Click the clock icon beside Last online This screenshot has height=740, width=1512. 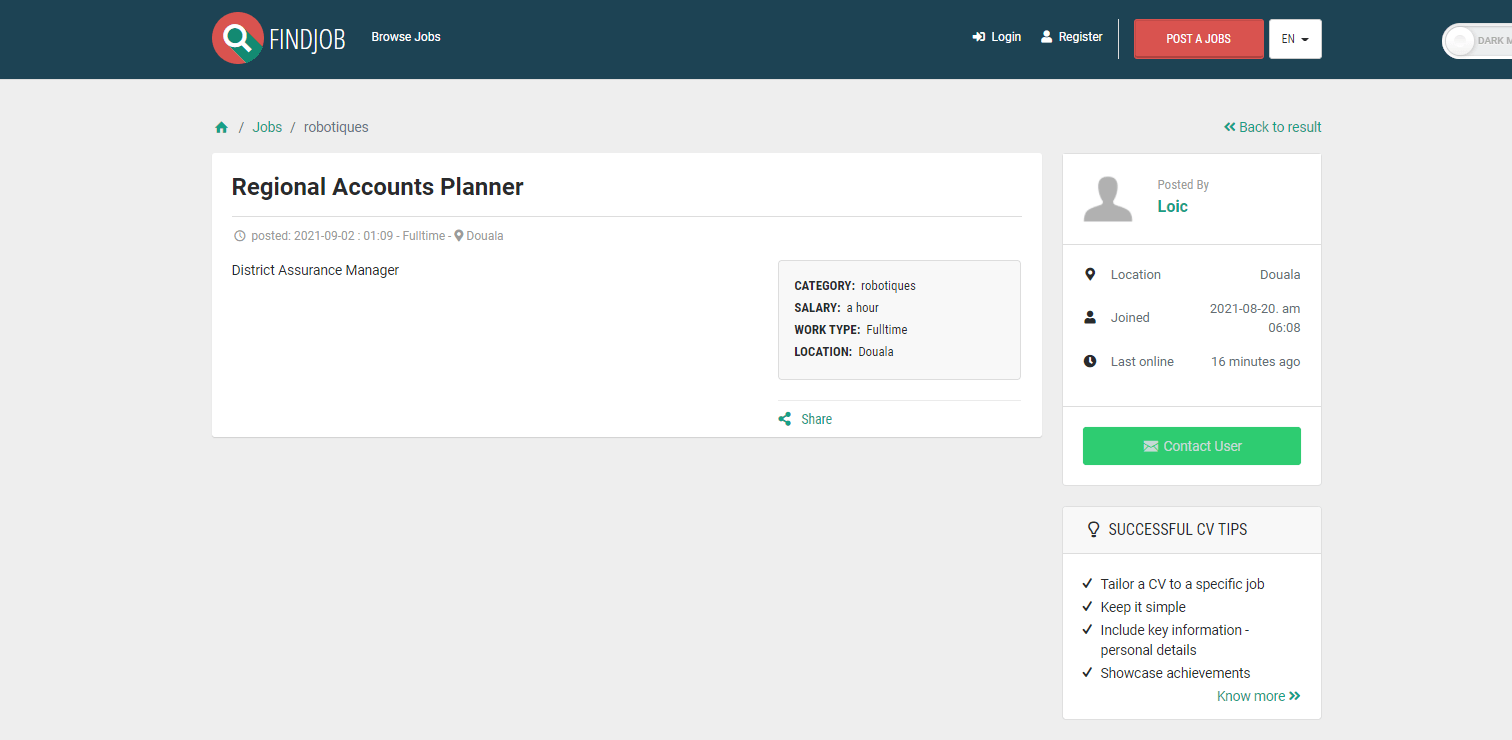pyautogui.click(x=1090, y=362)
